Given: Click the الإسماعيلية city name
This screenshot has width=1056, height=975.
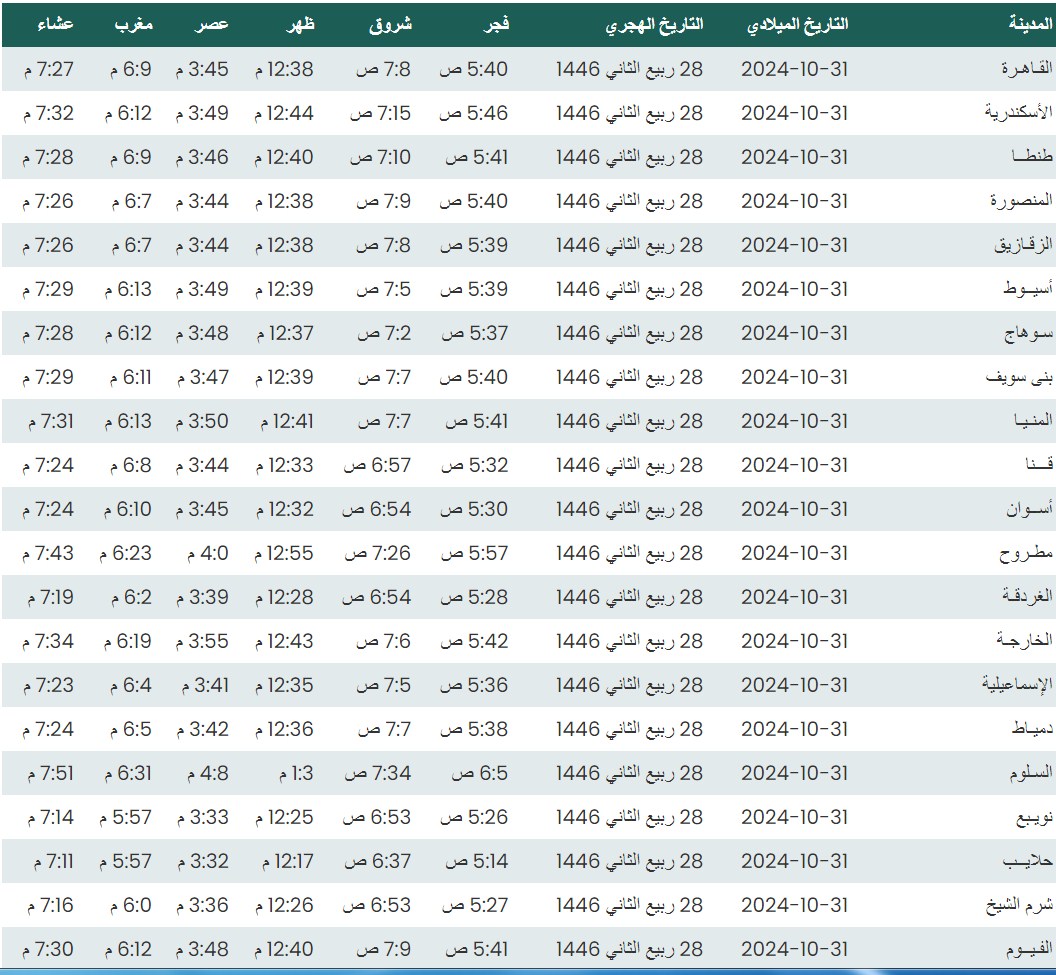Looking at the screenshot, I should pos(1017,685).
